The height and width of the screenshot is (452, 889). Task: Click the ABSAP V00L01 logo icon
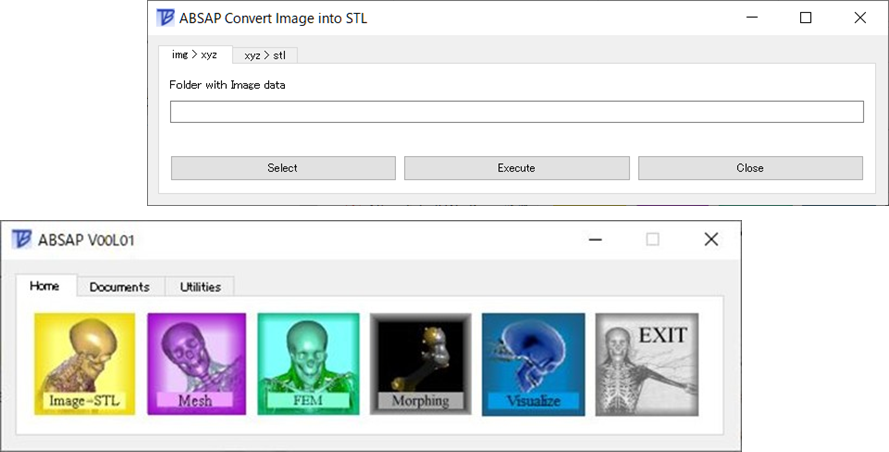pyautogui.click(x=22, y=239)
